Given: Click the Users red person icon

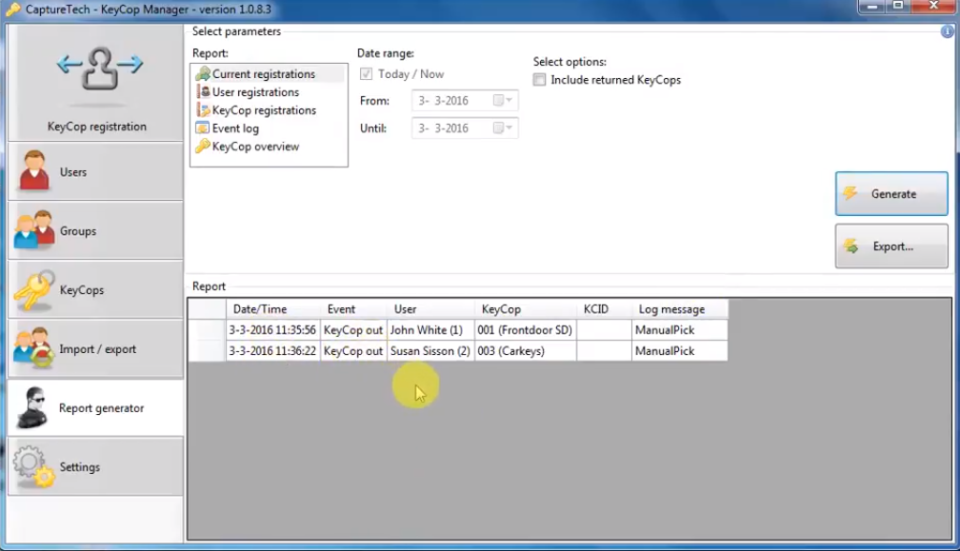Looking at the screenshot, I should click(34, 171).
